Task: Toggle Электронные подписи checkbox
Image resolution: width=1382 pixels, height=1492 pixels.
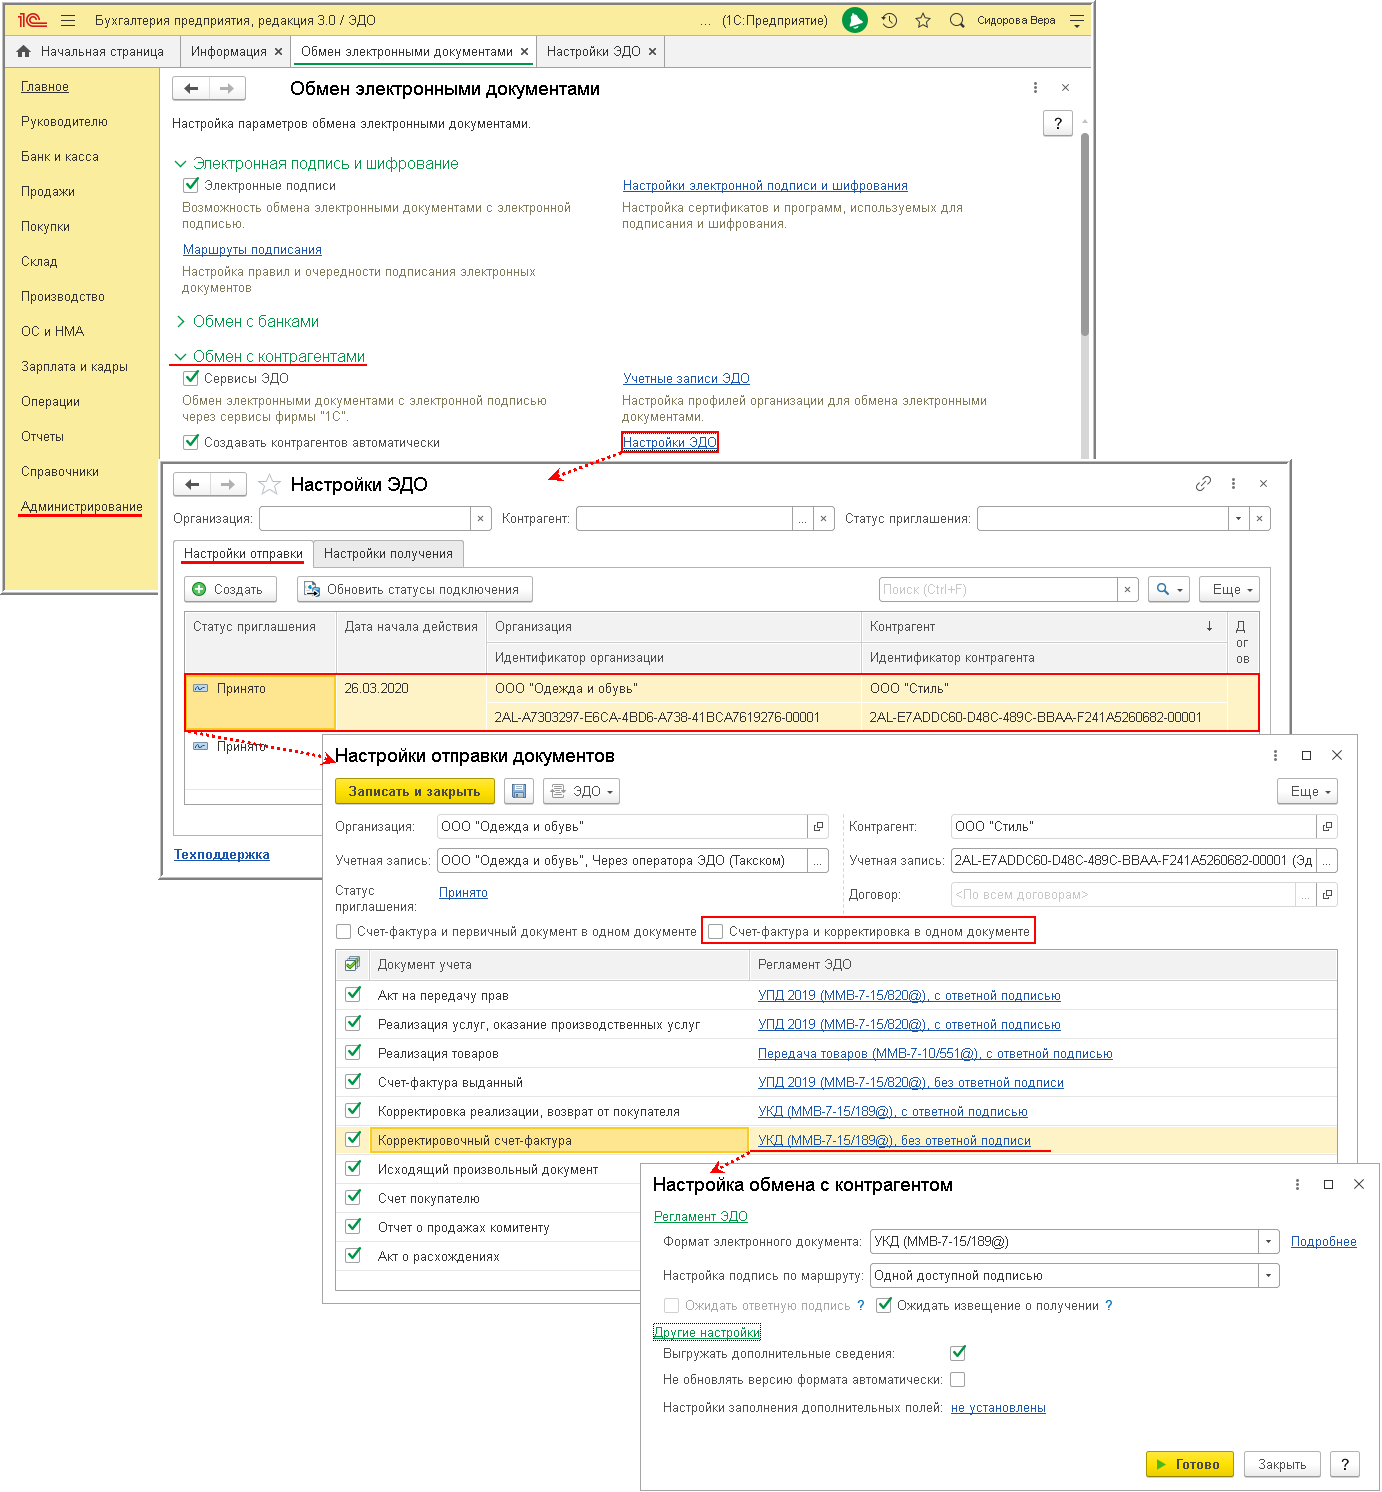Action: (191, 185)
